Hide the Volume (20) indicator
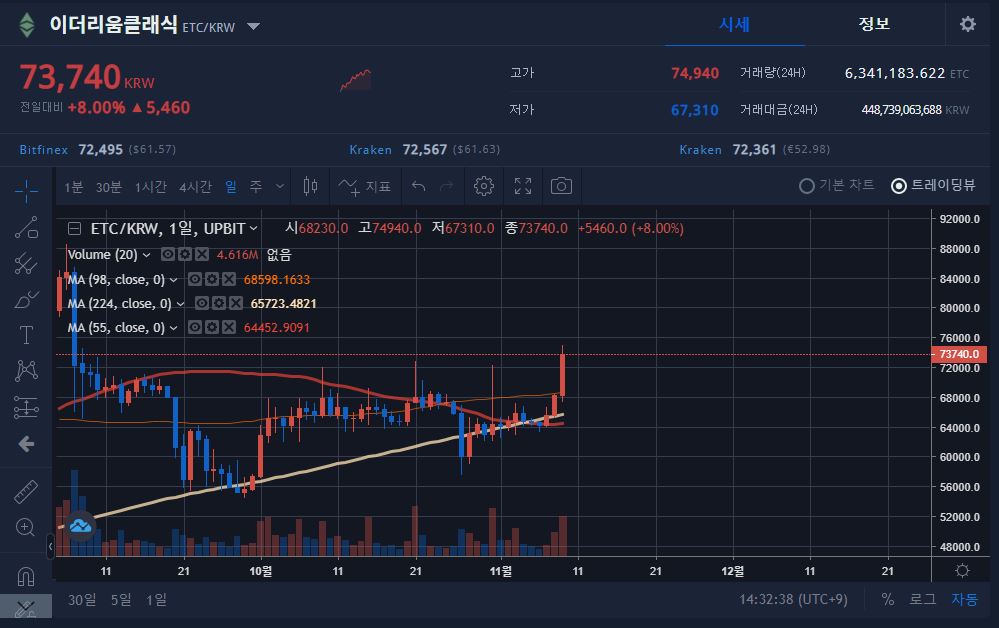Viewport: 999px width, 628px height. 168,255
